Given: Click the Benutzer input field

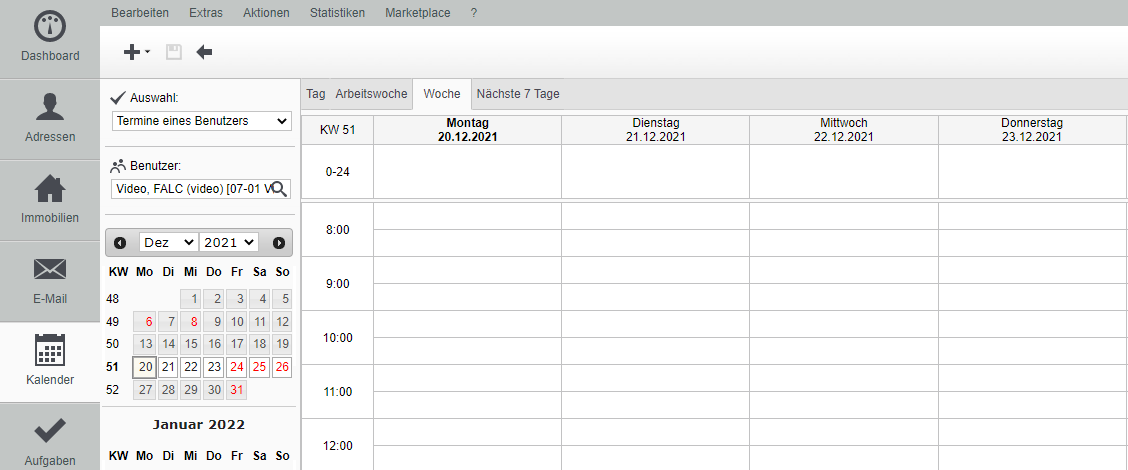Looking at the screenshot, I should (192, 189).
